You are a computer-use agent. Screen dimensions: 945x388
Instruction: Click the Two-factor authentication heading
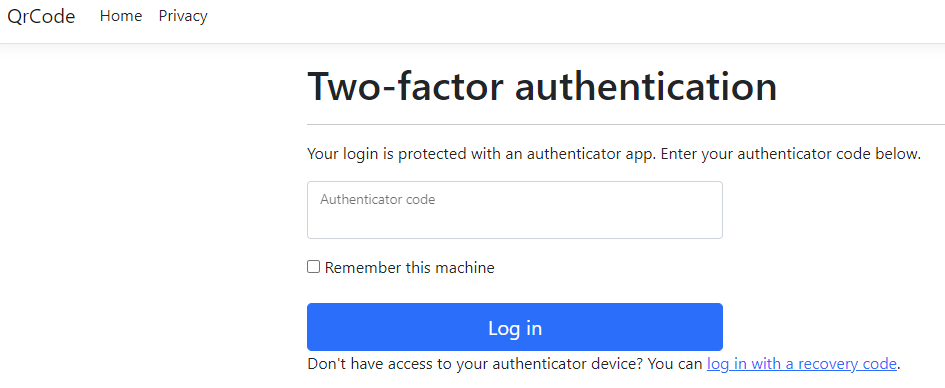(x=542, y=86)
